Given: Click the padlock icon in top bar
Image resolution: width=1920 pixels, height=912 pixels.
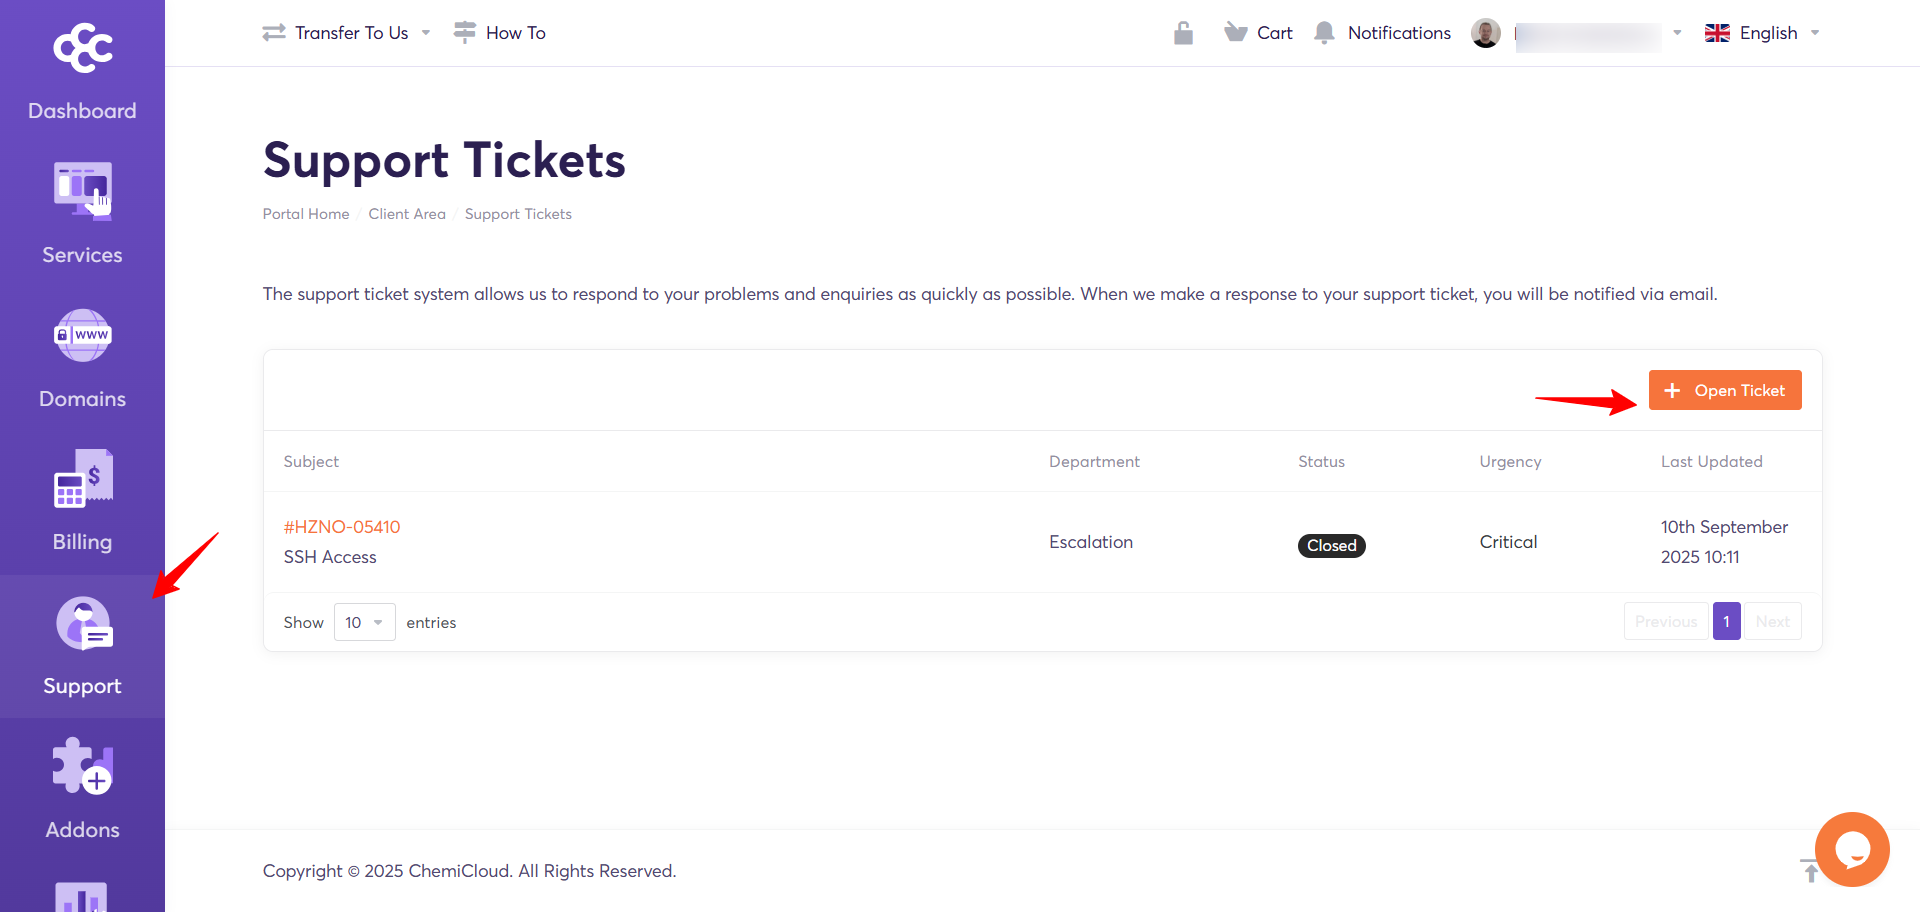Looking at the screenshot, I should (1183, 33).
